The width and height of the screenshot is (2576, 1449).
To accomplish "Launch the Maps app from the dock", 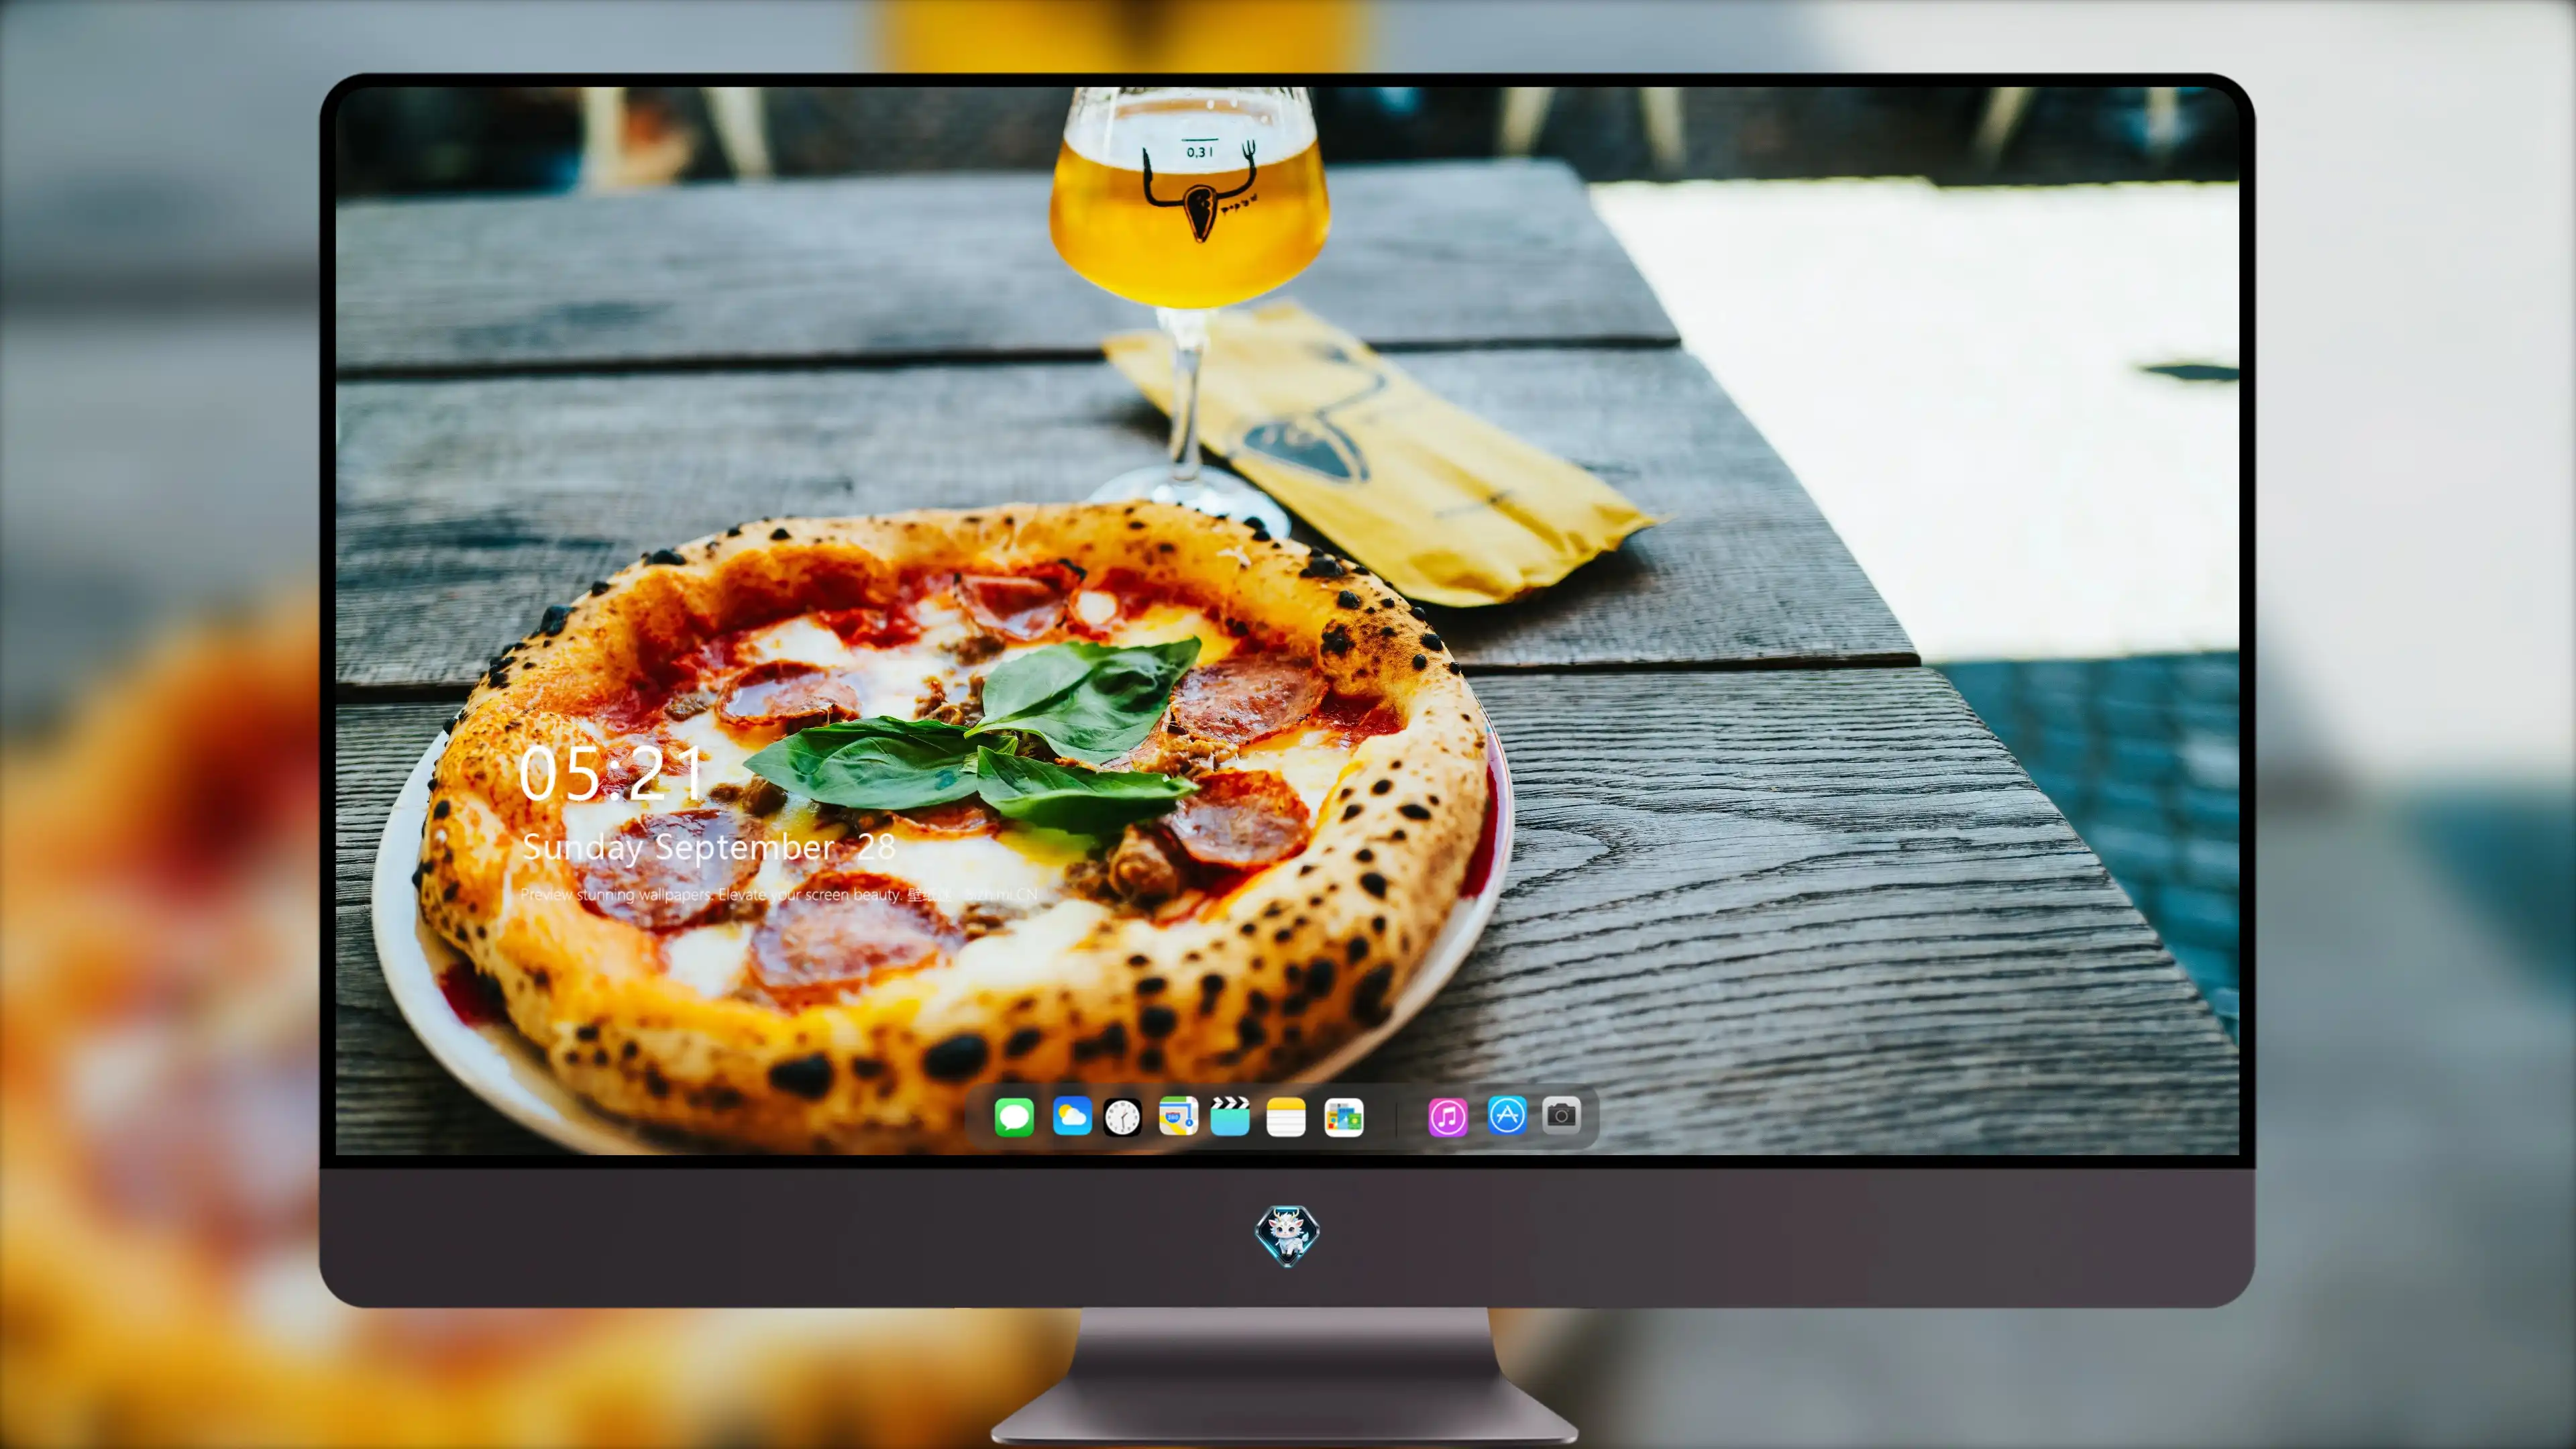I will 1178,1116.
